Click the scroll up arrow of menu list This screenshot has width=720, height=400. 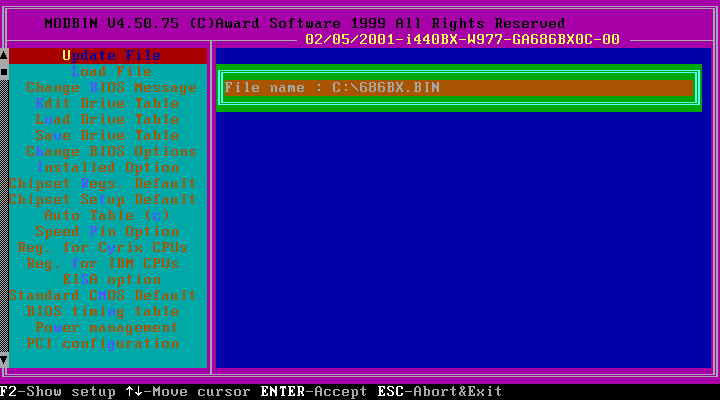pyautogui.click(x=4, y=56)
